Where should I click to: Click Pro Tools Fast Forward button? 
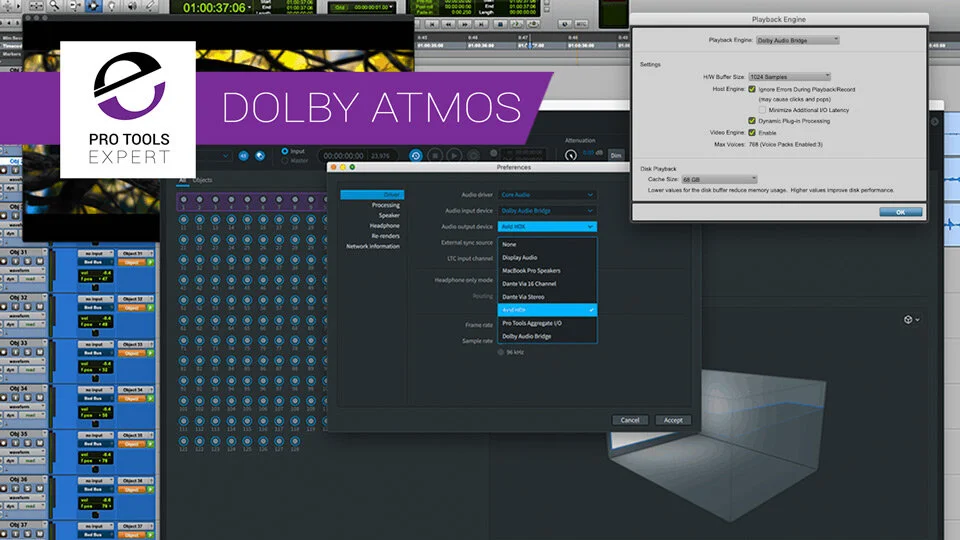pos(465,24)
